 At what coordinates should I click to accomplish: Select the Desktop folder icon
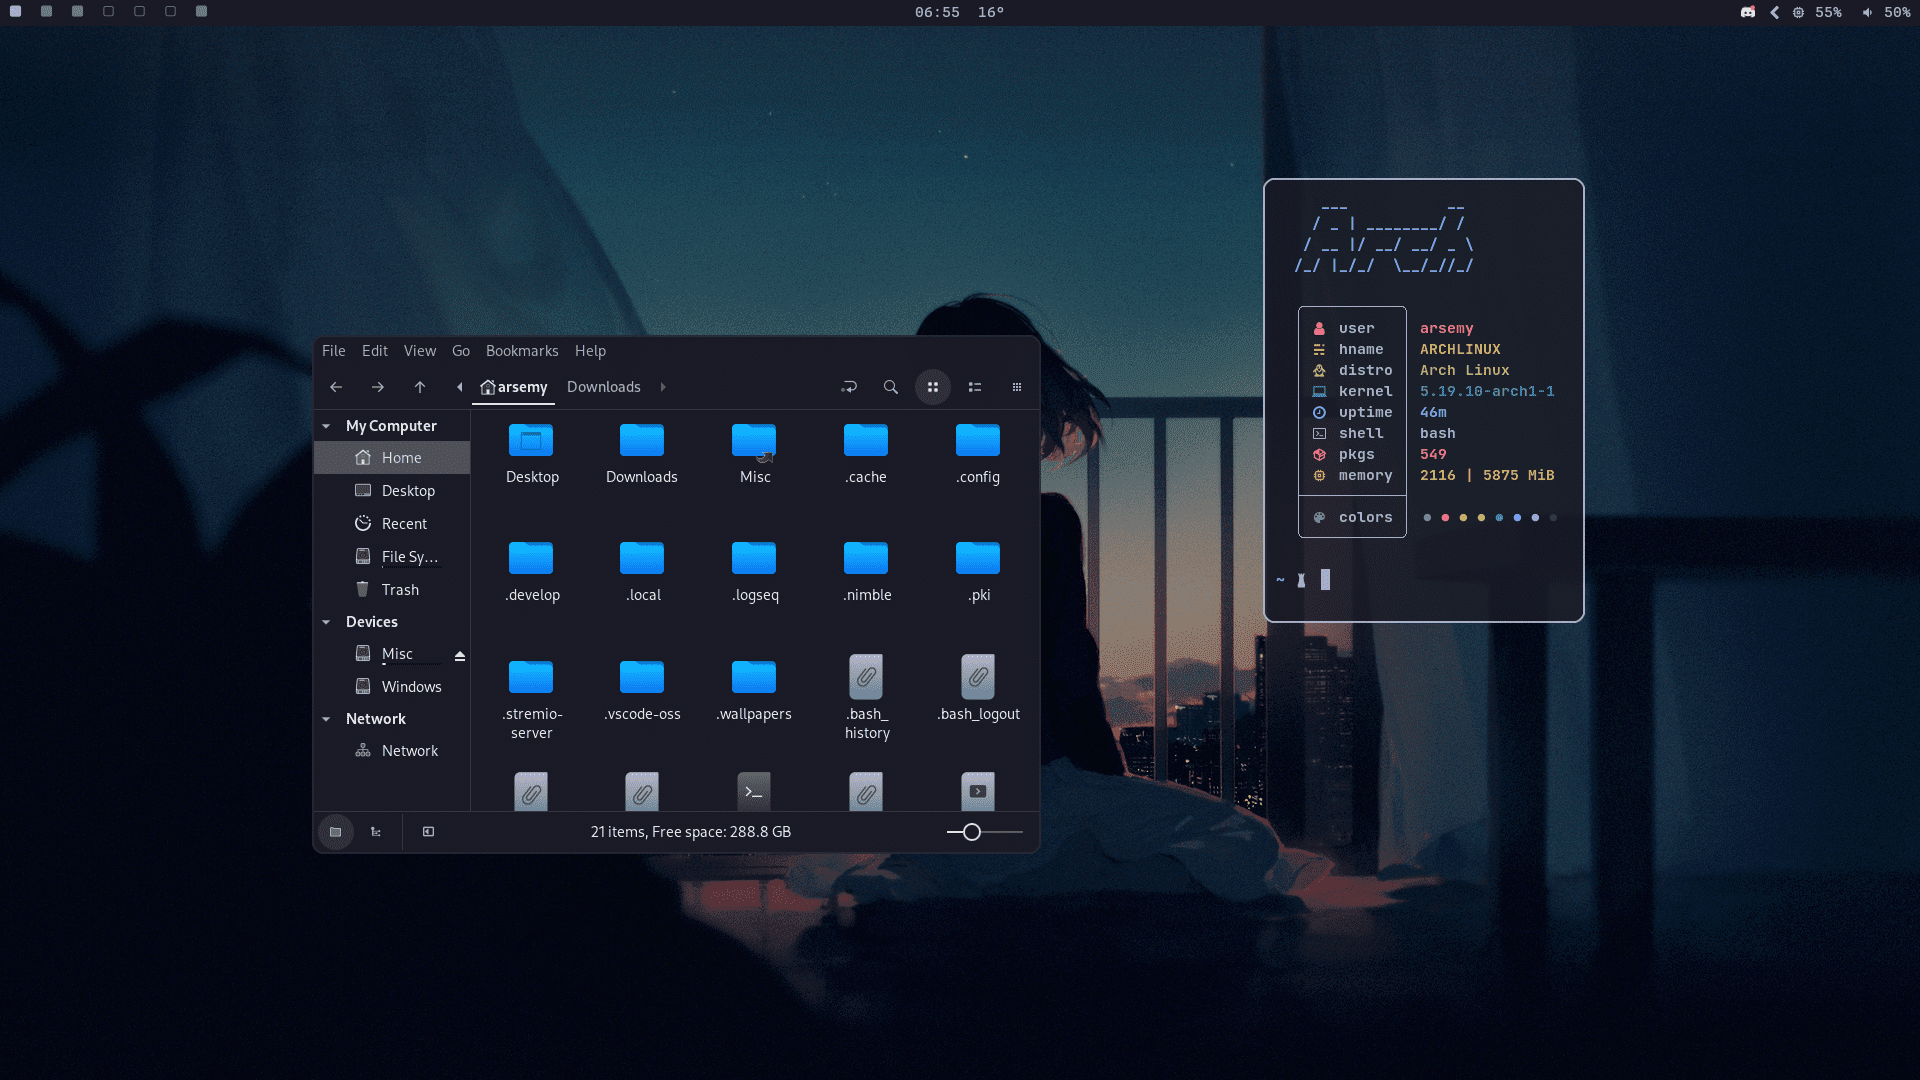tap(531, 441)
